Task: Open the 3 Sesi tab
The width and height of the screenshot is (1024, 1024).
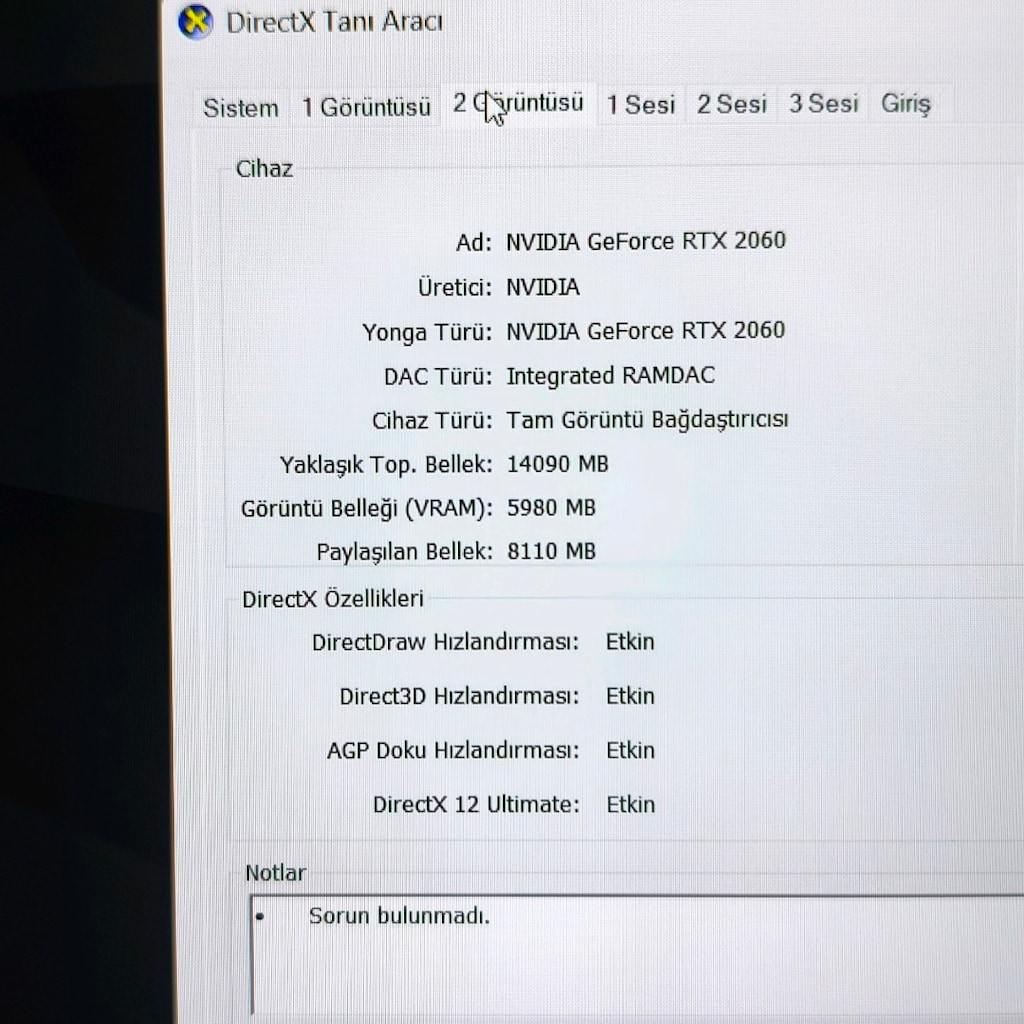Action: (824, 103)
